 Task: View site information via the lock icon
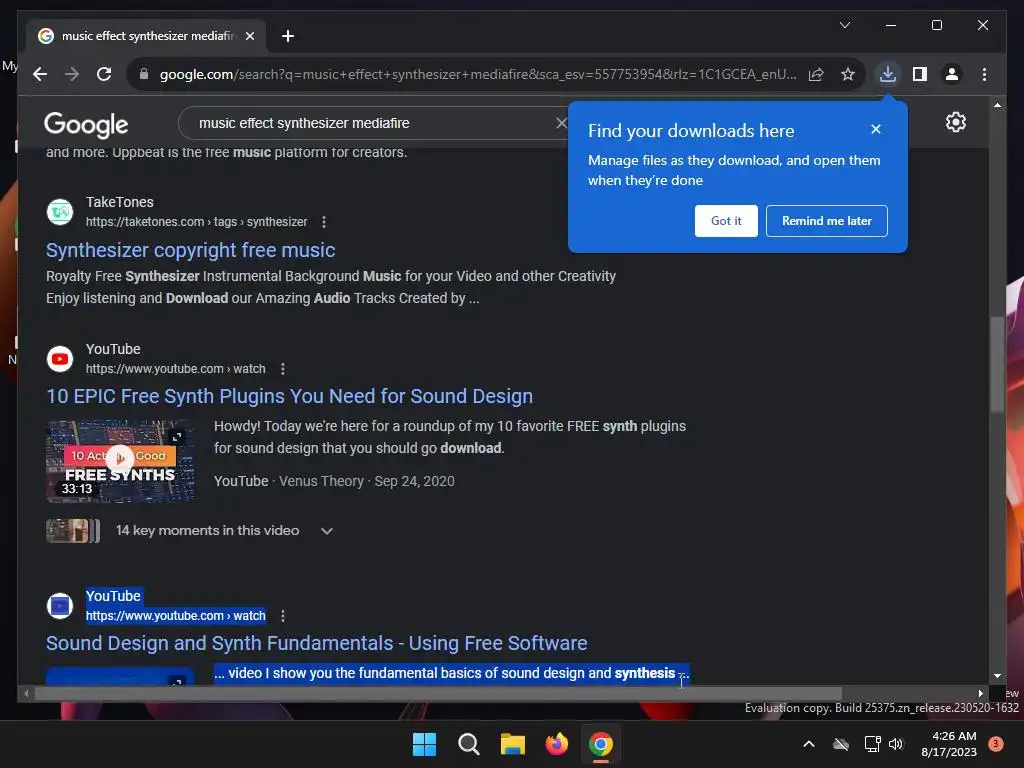(x=144, y=74)
